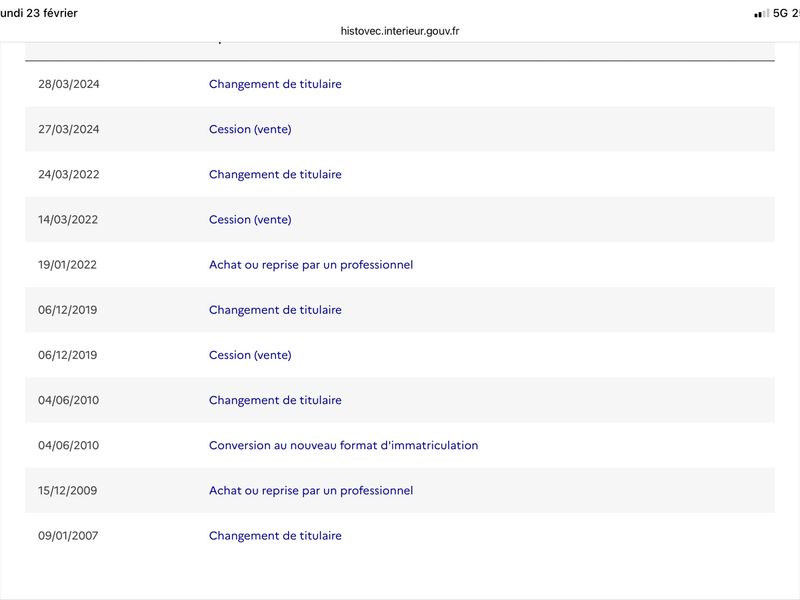Click Changement de titulaire dated 09/01/2007
The width and height of the screenshot is (800, 600).
coord(275,536)
